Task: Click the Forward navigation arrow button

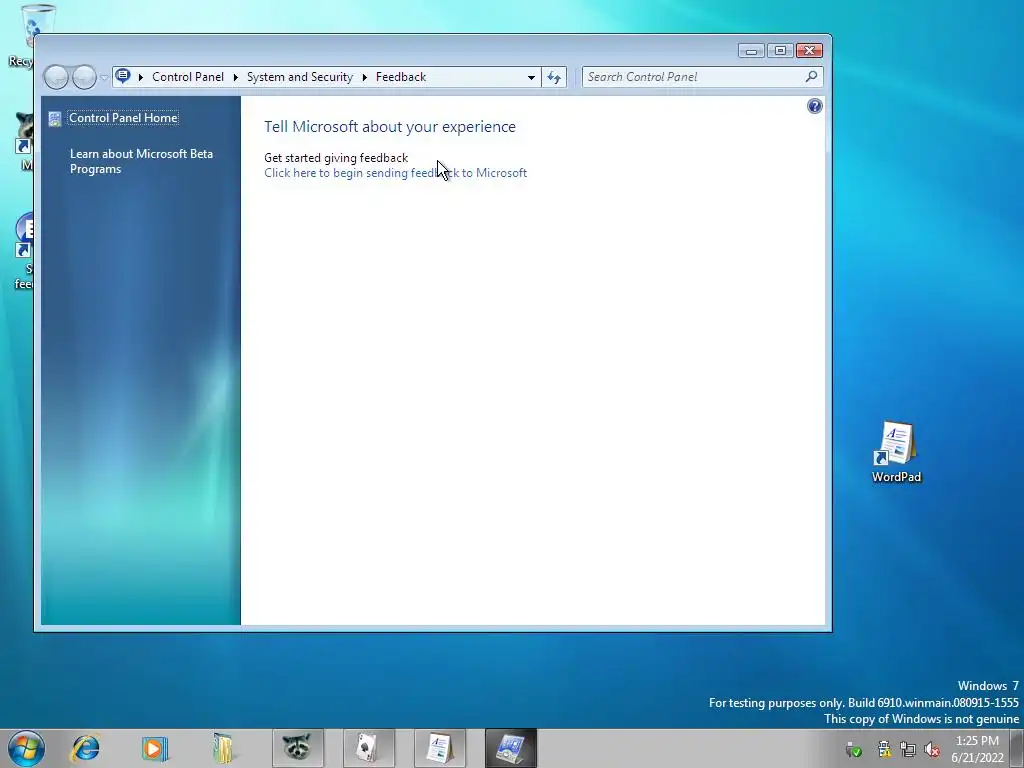Action: [84, 77]
